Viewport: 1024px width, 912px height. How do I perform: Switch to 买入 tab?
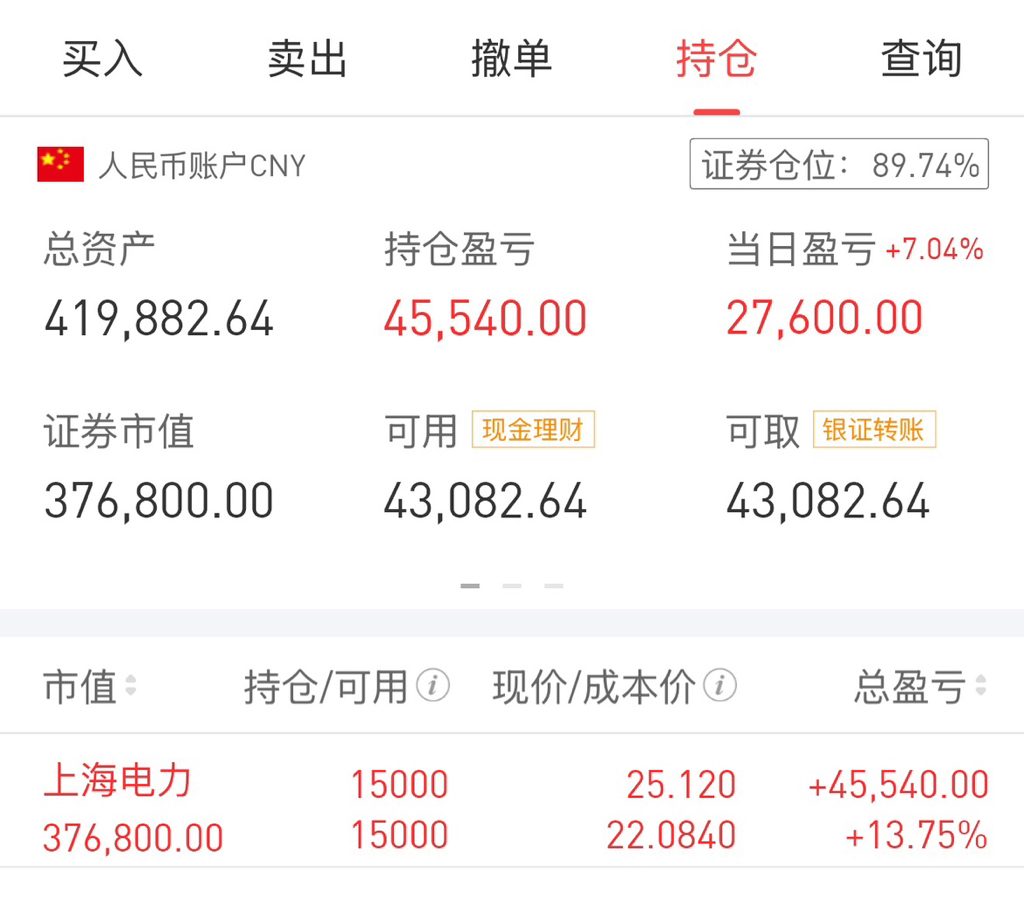[103, 59]
